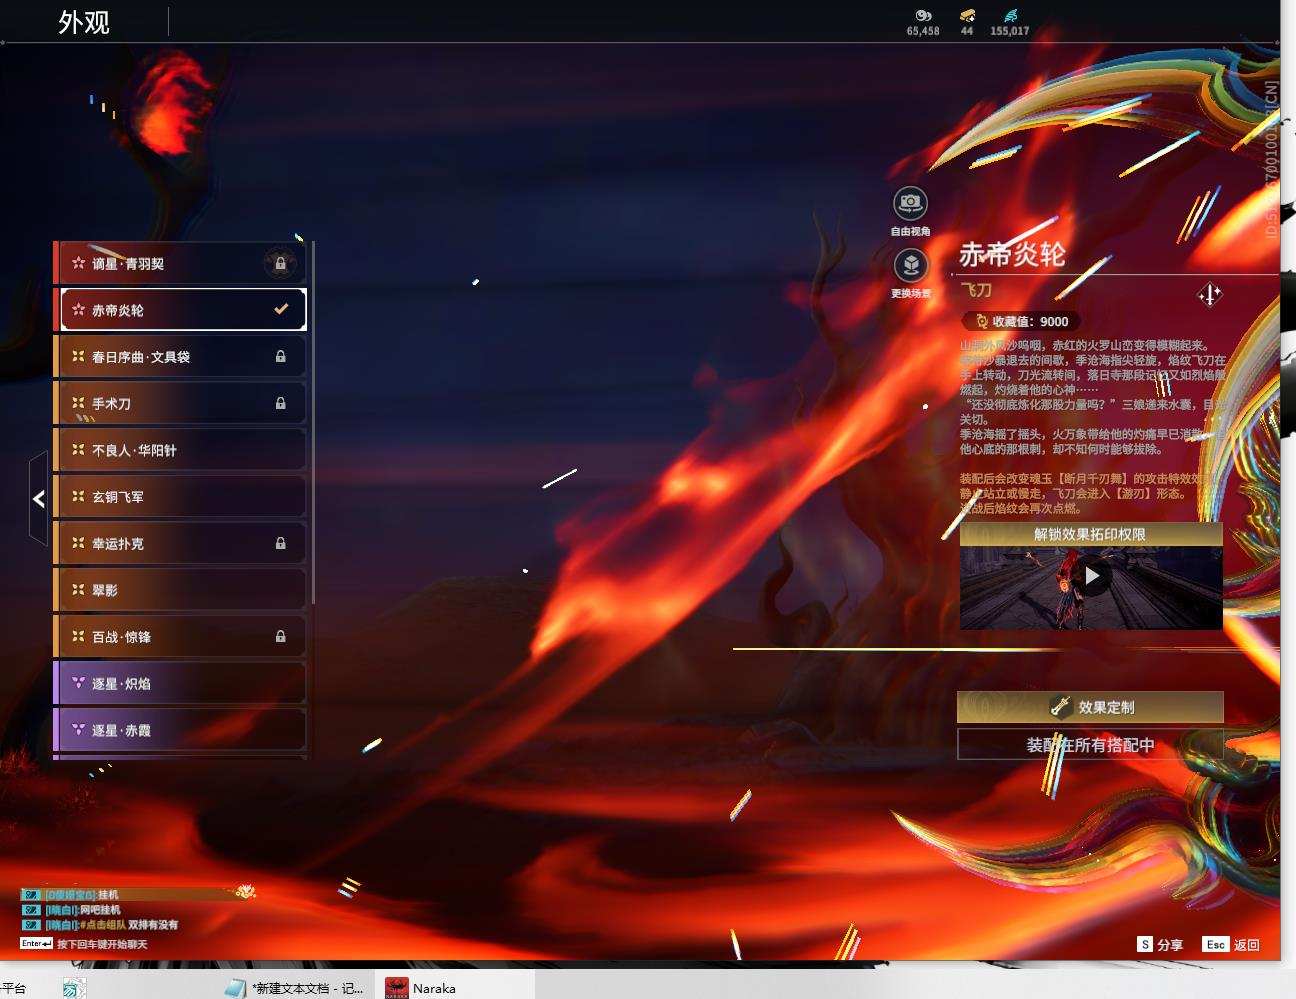
Task: Click the swirl app icon in the taskbar
Action: tap(73, 988)
